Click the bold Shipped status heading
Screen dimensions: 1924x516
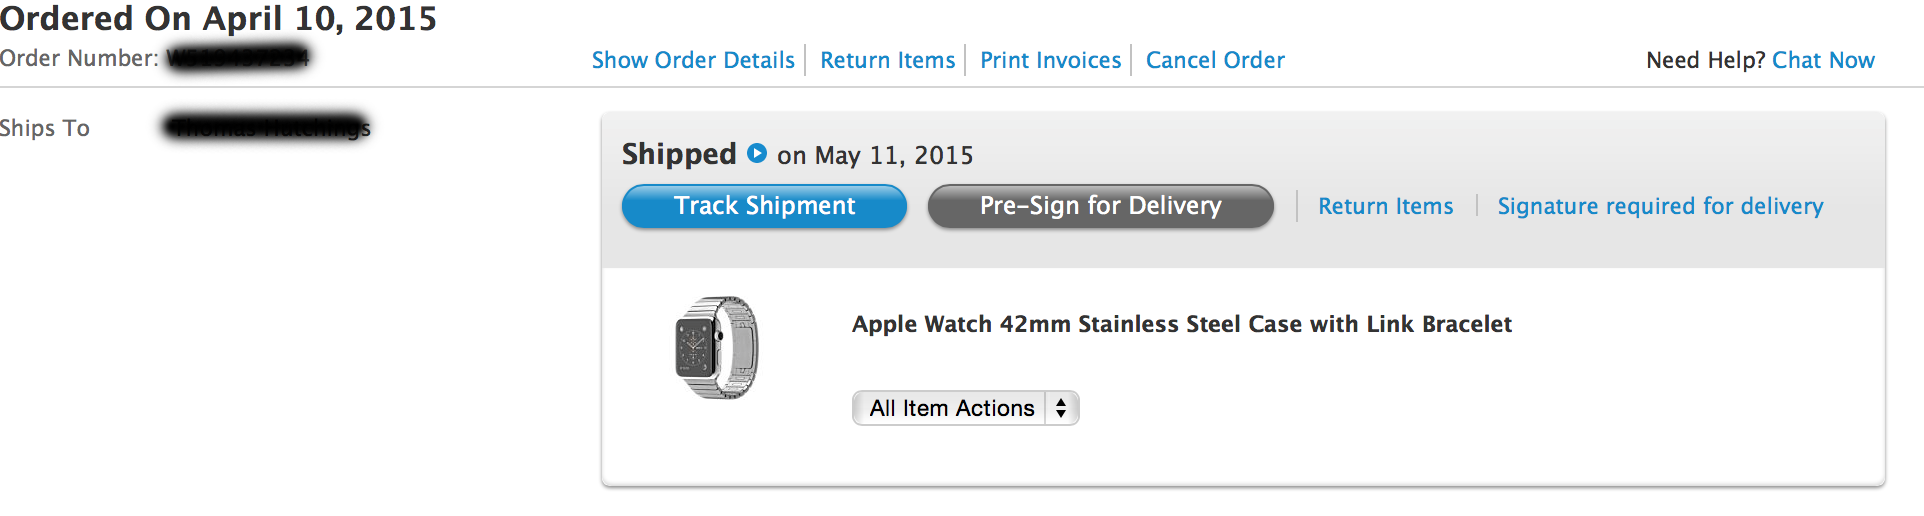tap(679, 154)
